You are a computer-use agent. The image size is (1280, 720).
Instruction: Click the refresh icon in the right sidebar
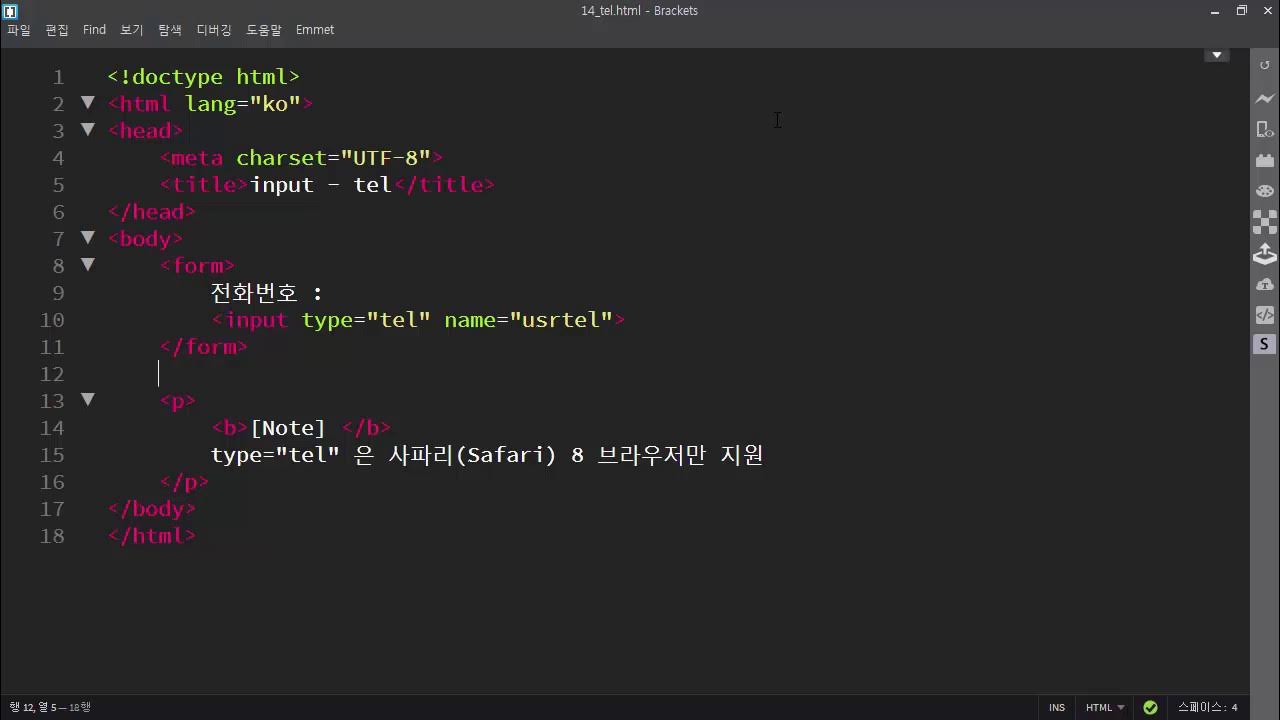[x=1265, y=65]
